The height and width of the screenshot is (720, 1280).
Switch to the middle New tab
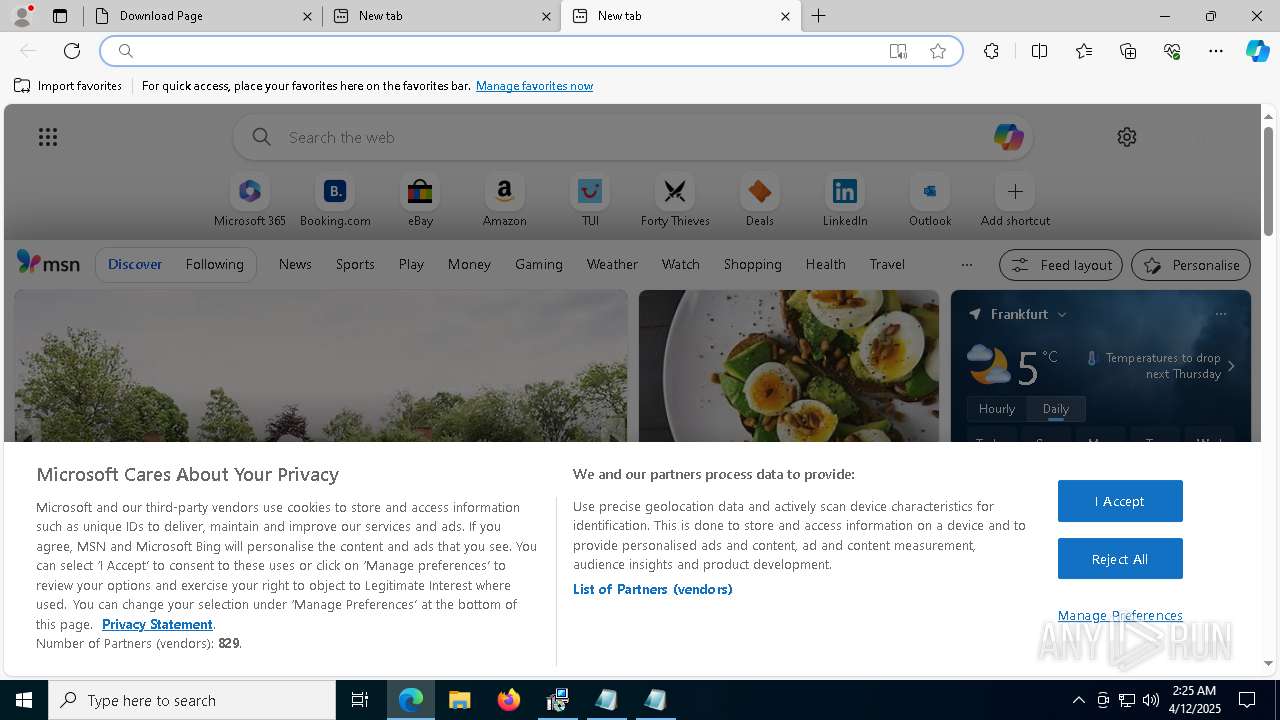click(x=441, y=16)
